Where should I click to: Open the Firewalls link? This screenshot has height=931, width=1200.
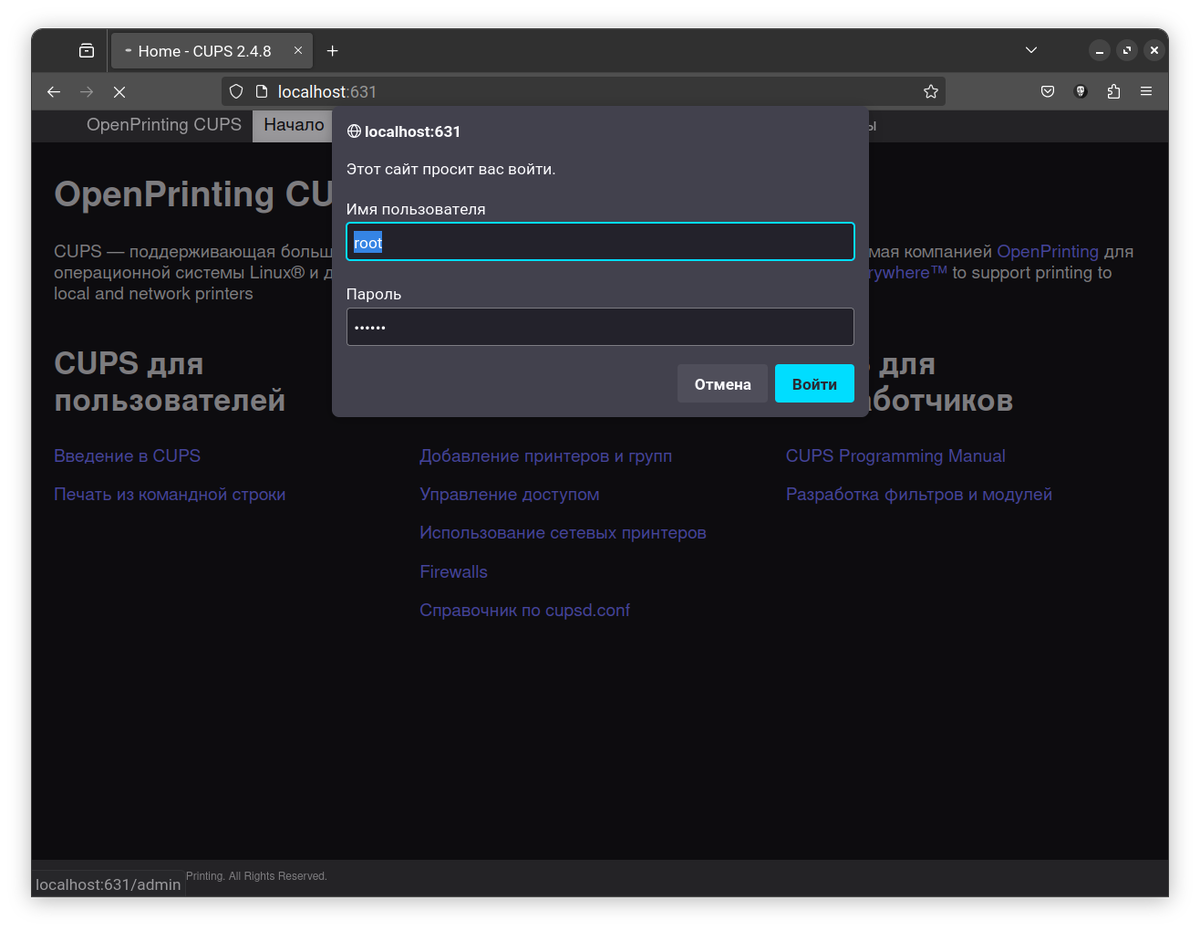(x=454, y=572)
